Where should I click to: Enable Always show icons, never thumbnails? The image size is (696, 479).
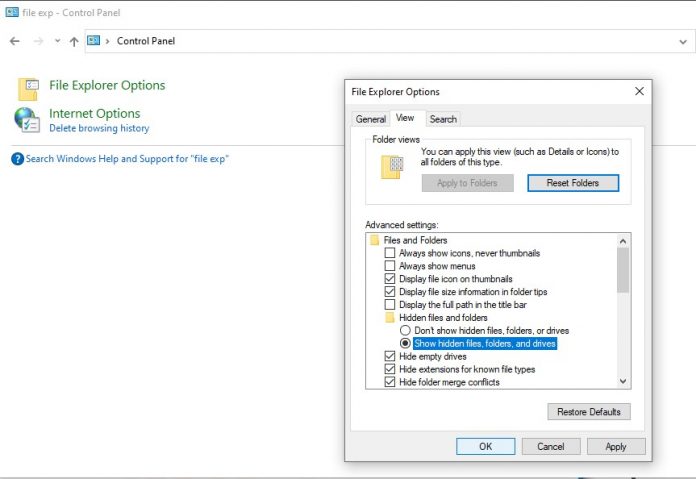[x=390, y=253]
